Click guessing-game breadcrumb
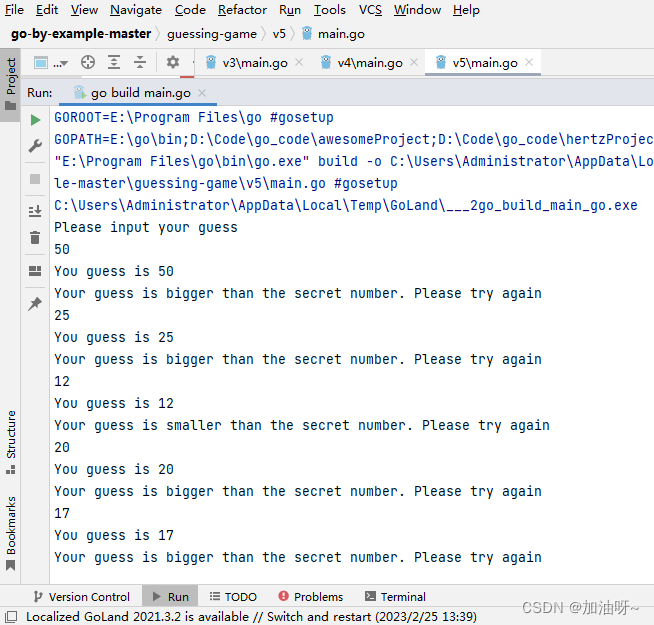 click(212, 34)
